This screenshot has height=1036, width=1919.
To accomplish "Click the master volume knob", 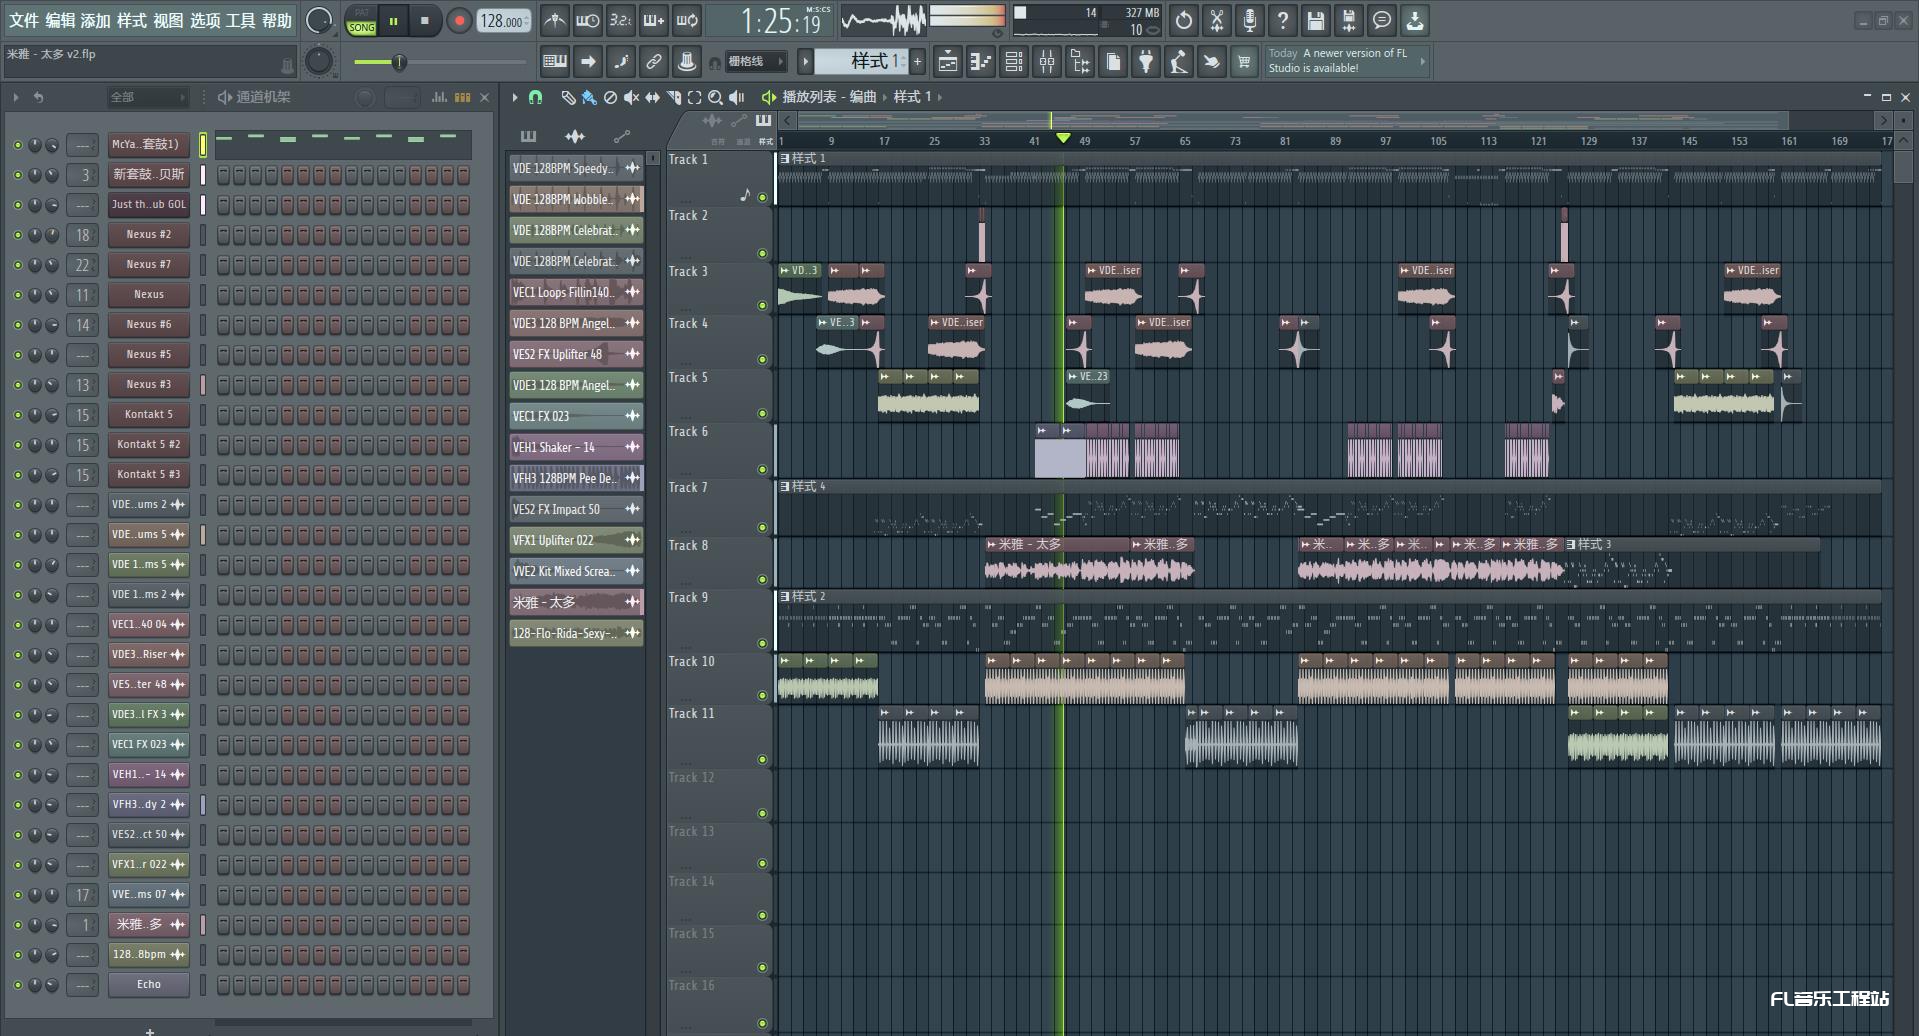I will pyautogui.click(x=318, y=21).
